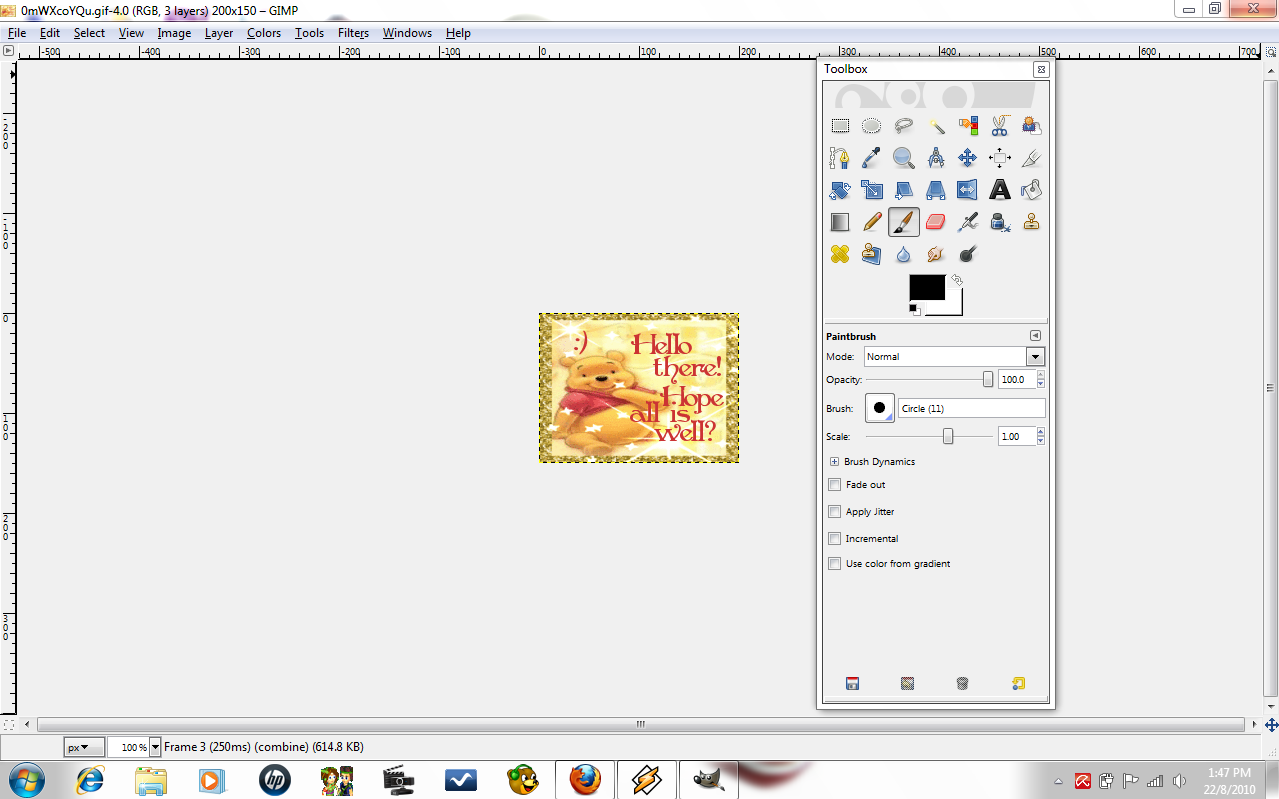Open the Layer menu
Screen dimensions: 1279x799
219,33
